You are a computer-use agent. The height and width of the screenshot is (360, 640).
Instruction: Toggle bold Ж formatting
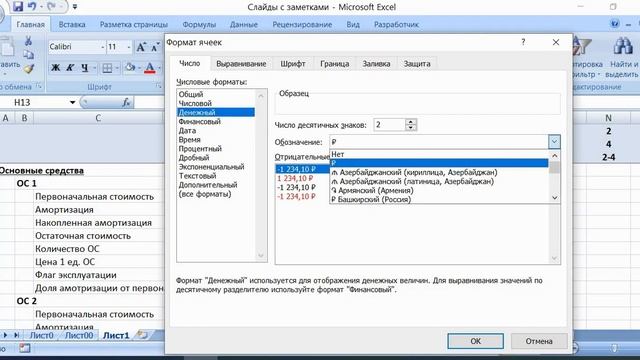(55, 68)
